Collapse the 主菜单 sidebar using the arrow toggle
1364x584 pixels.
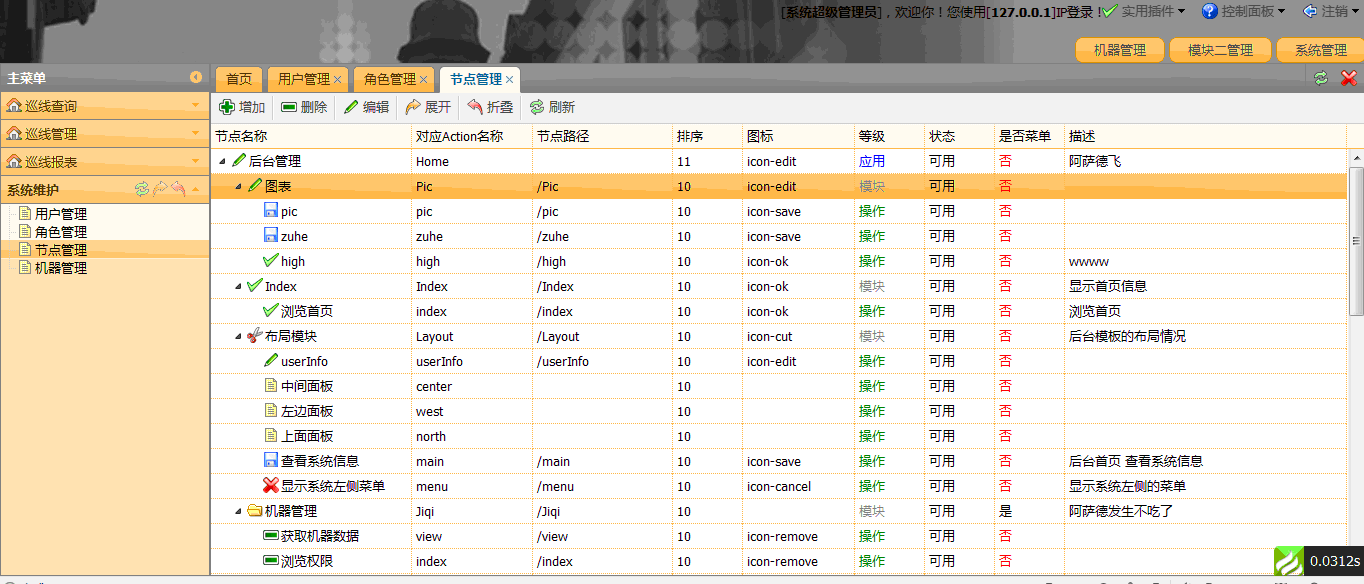[x=196, y=78]
